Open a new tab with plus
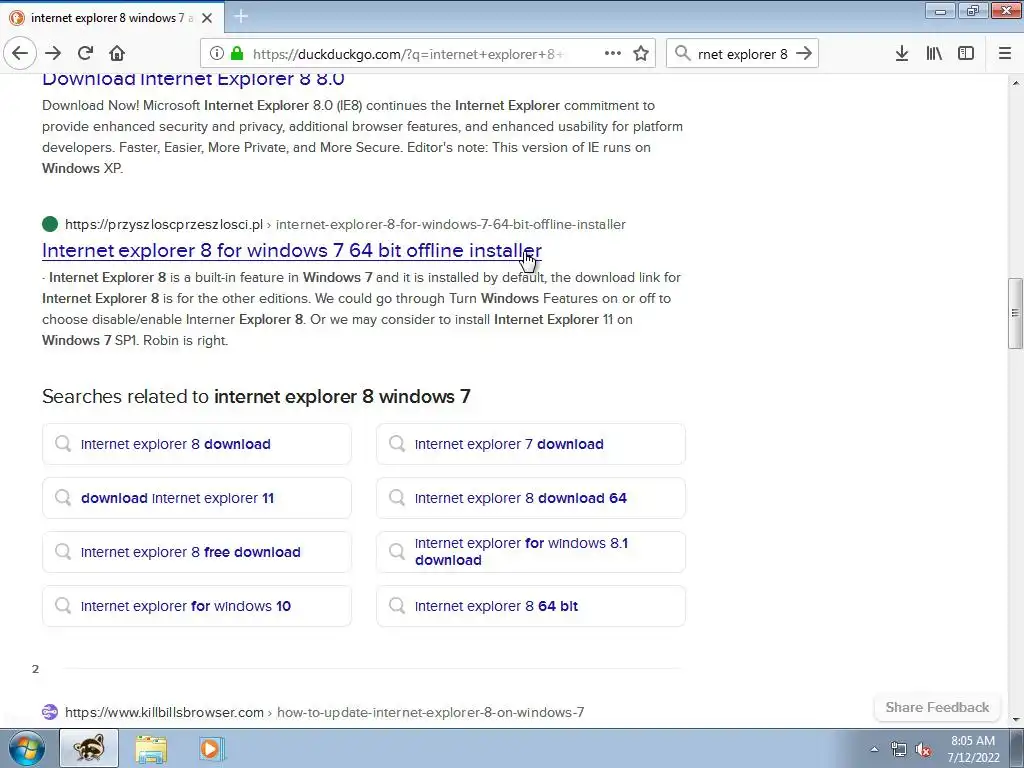1024x768 pixels. 241,16
